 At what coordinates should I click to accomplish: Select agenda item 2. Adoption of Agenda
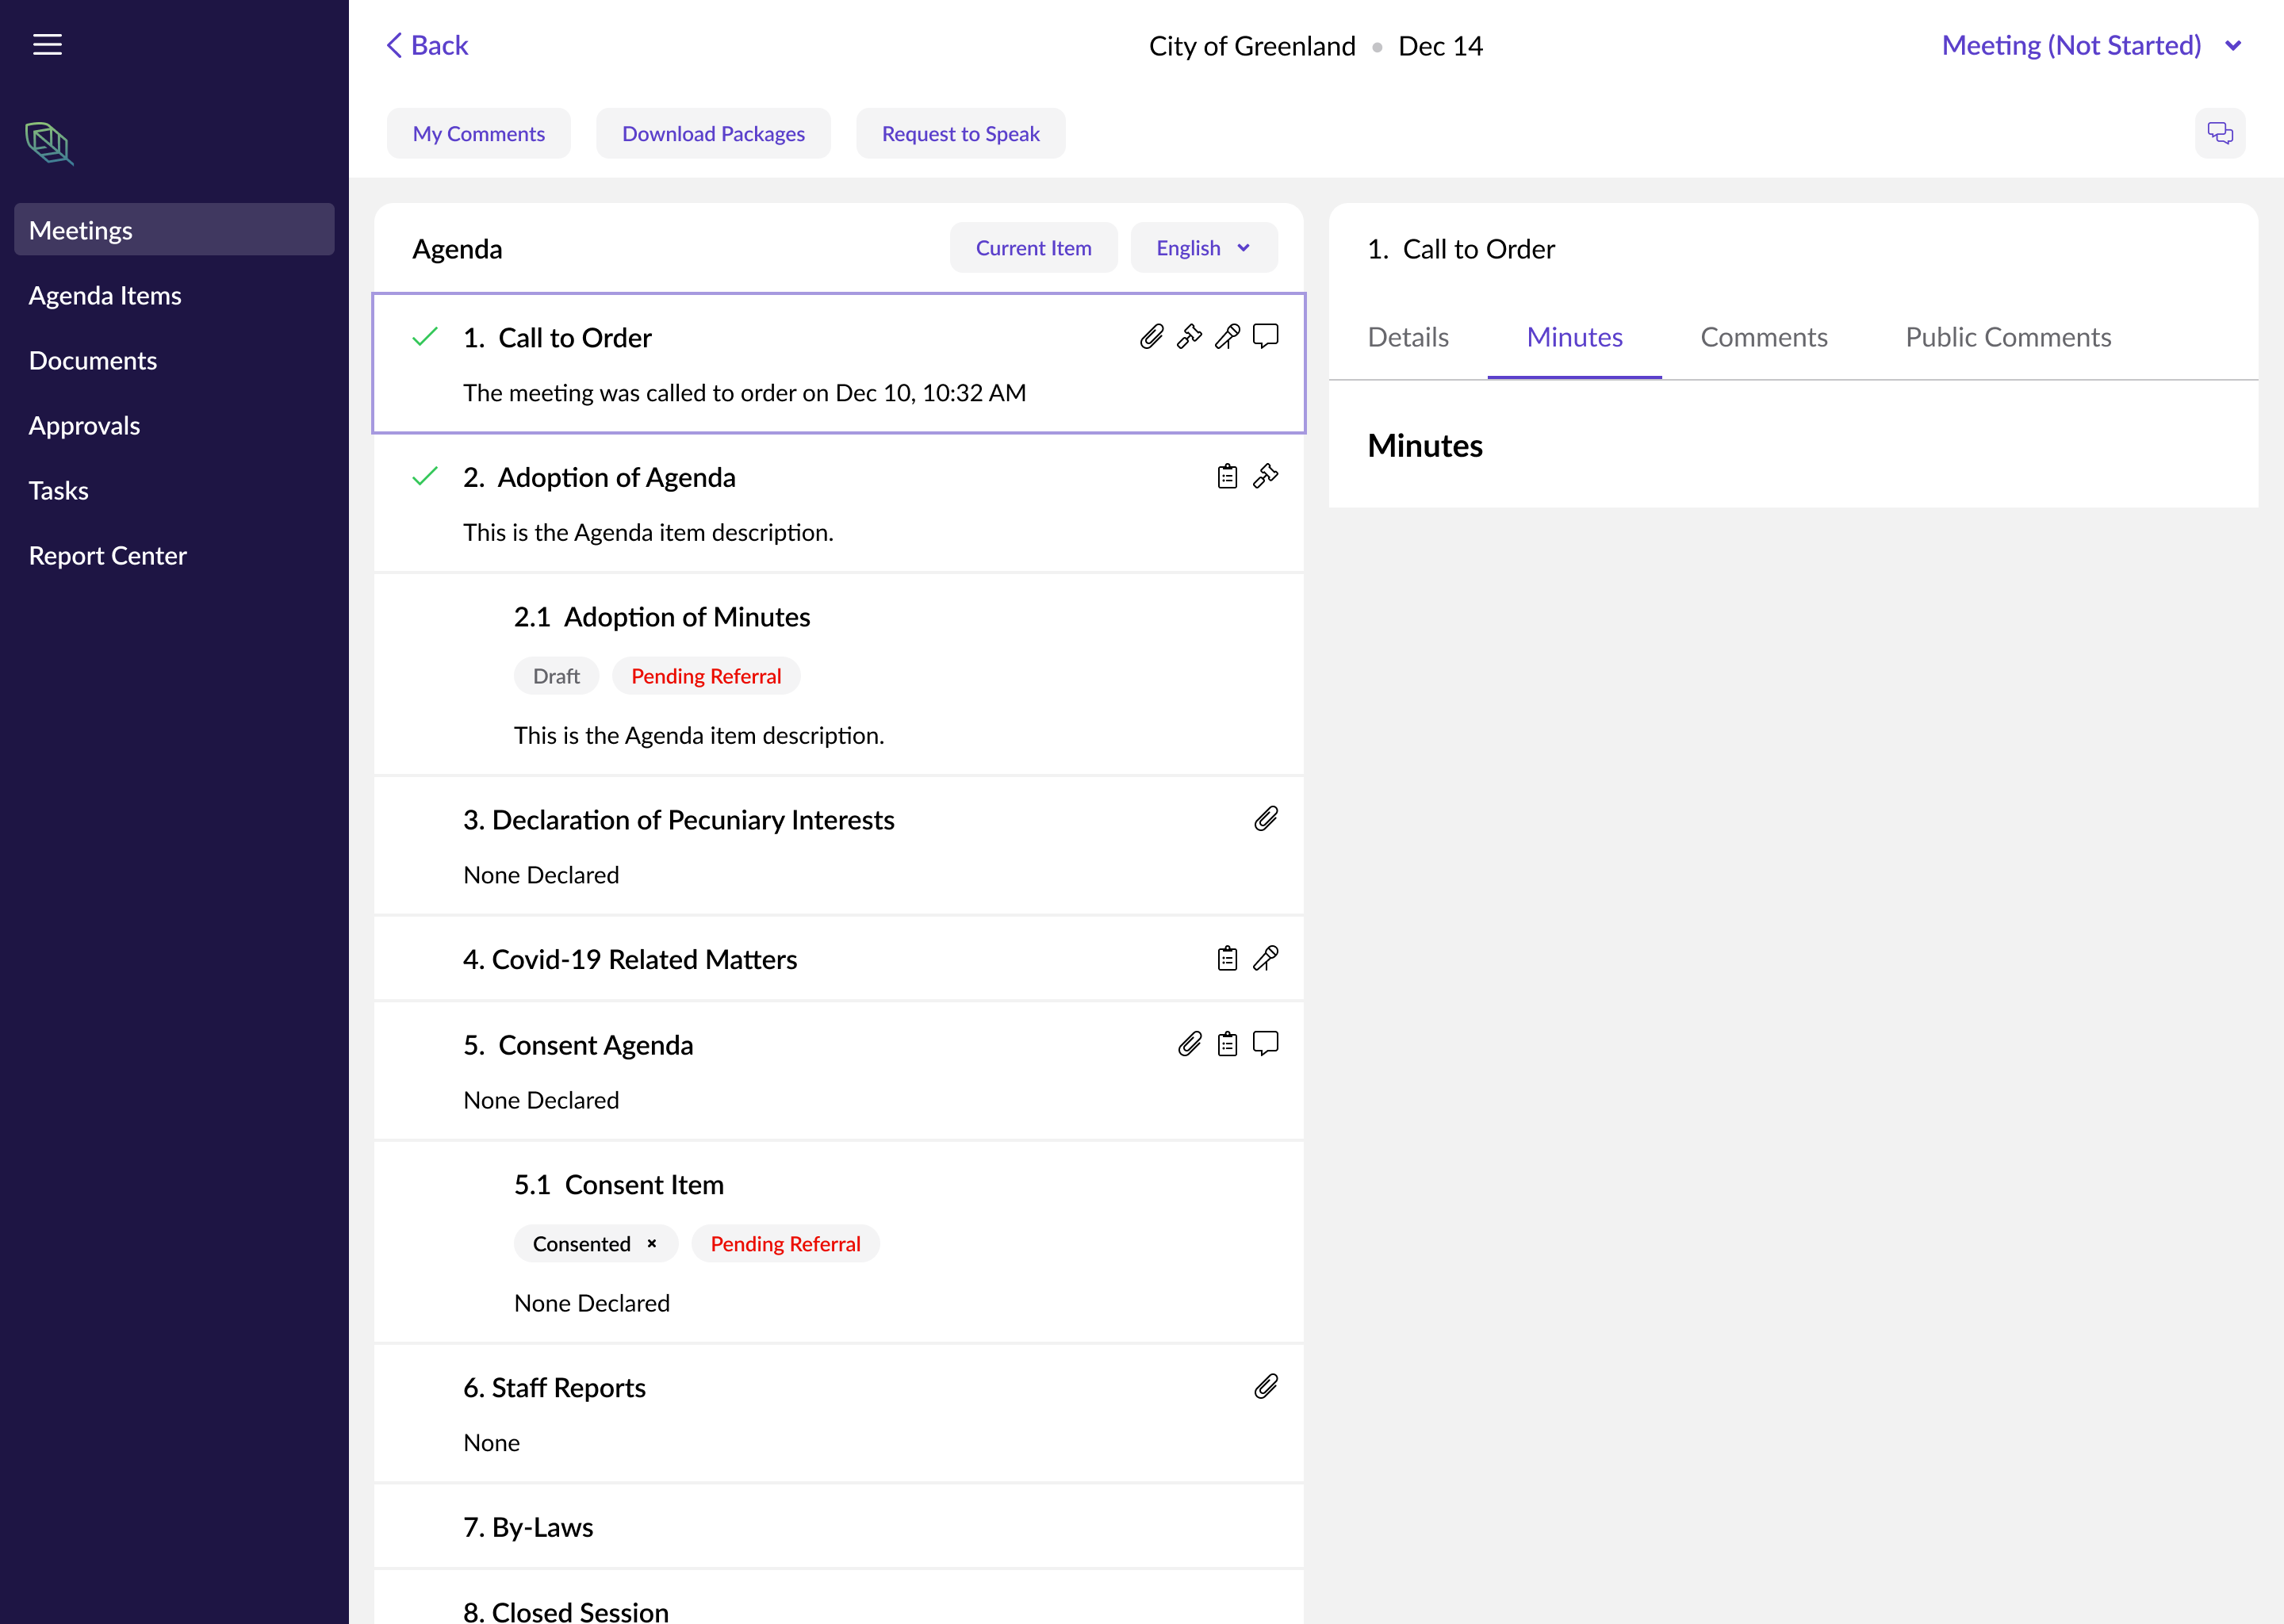tap(839, 503)
